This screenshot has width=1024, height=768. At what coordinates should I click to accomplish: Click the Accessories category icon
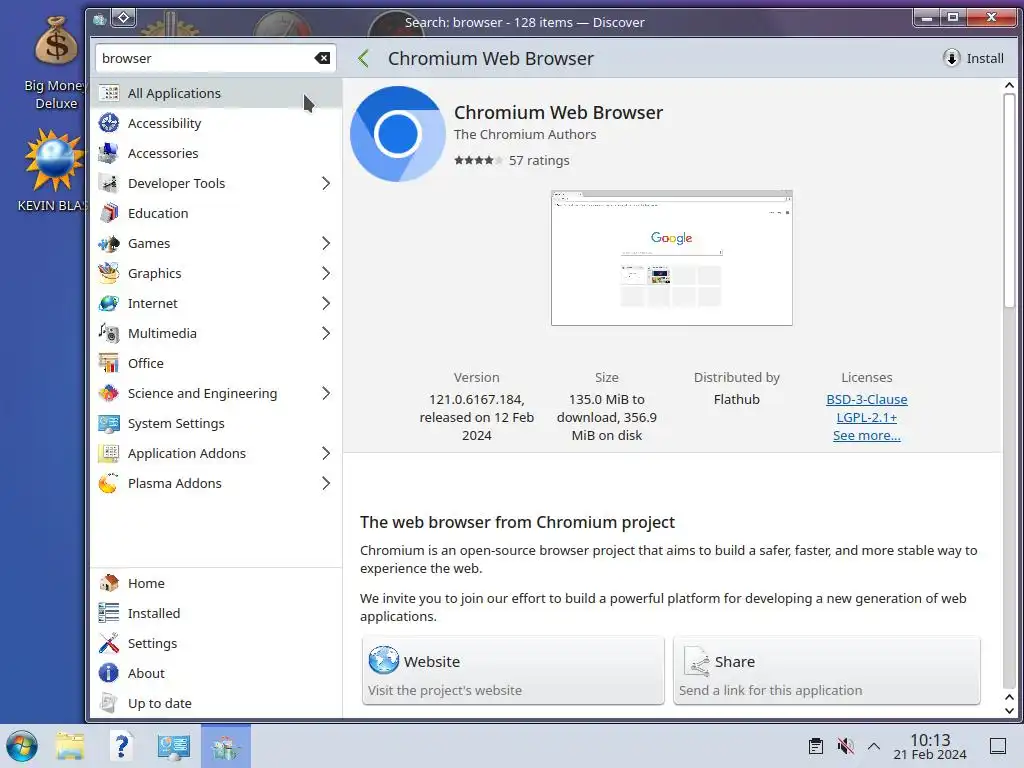(108, 153)
